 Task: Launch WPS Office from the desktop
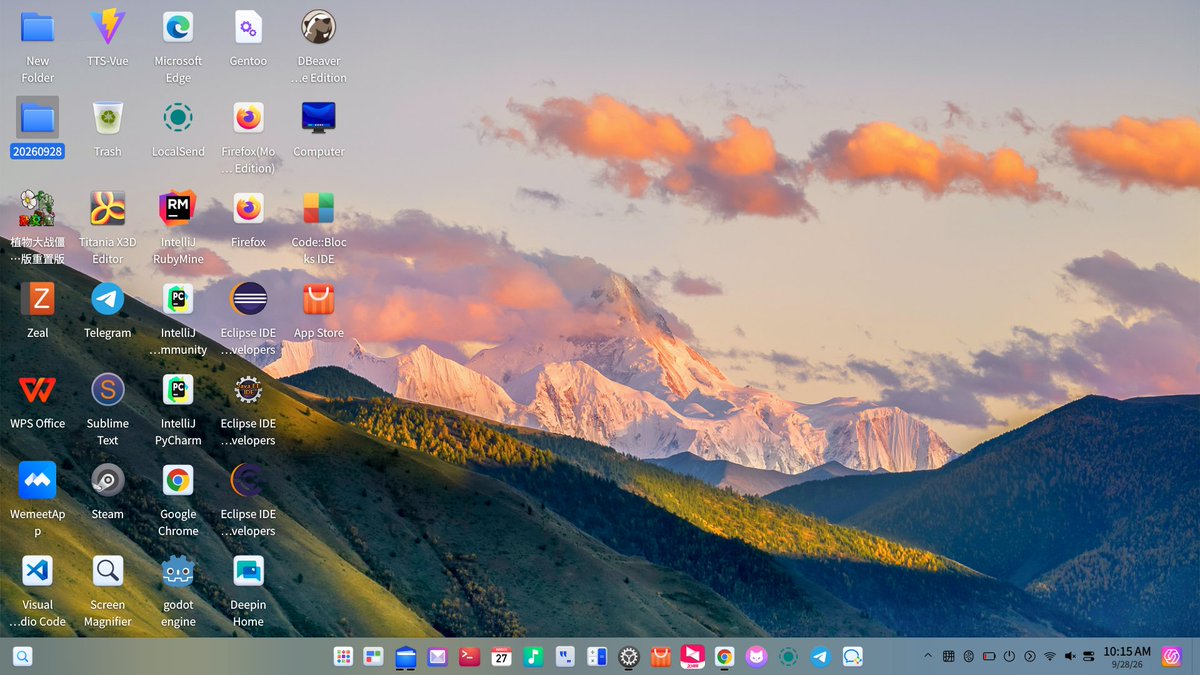[x=38, y=389]
